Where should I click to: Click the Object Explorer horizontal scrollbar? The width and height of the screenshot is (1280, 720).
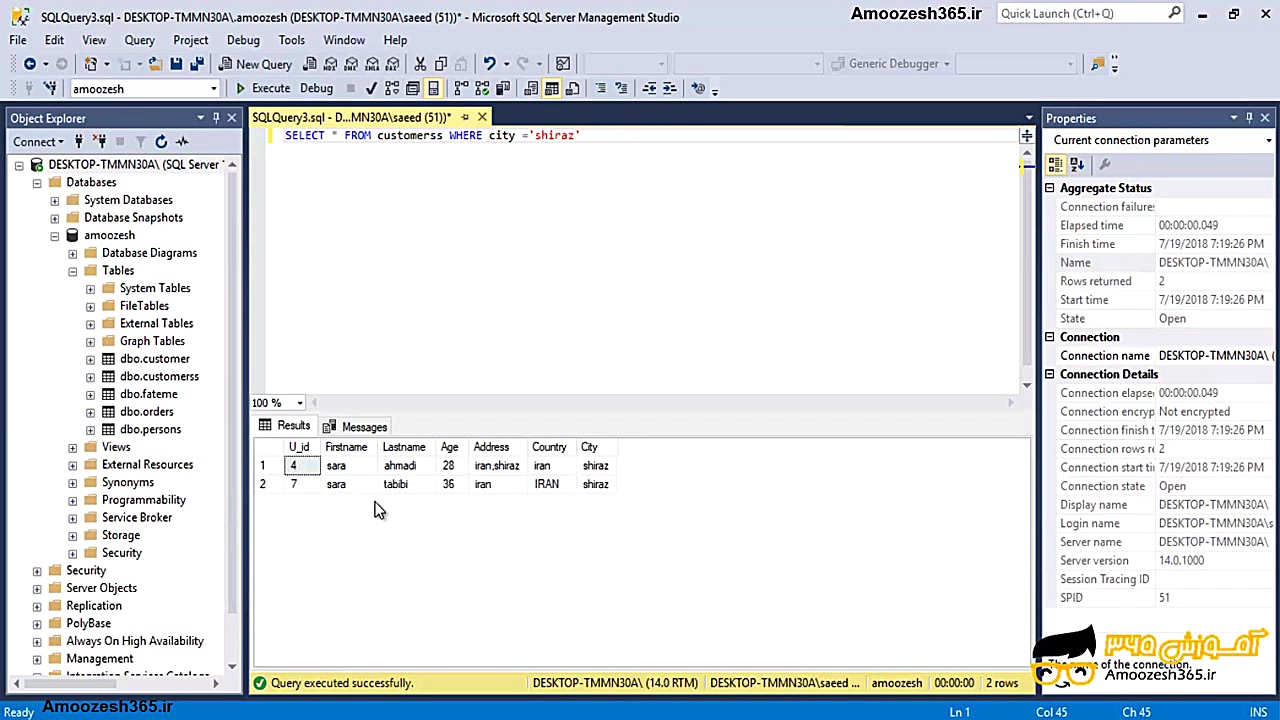(115, 683)
